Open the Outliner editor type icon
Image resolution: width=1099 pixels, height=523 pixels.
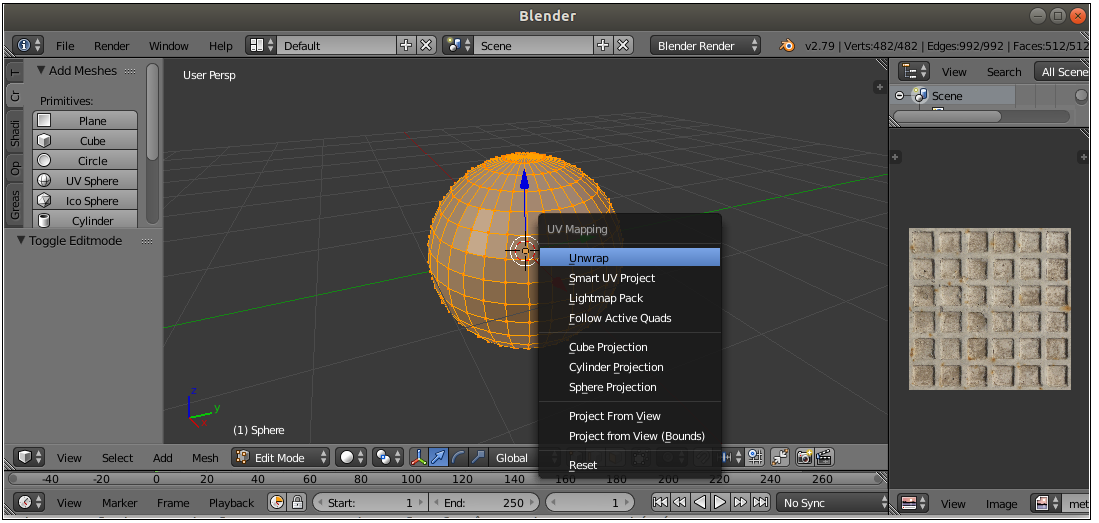[914, 72]
